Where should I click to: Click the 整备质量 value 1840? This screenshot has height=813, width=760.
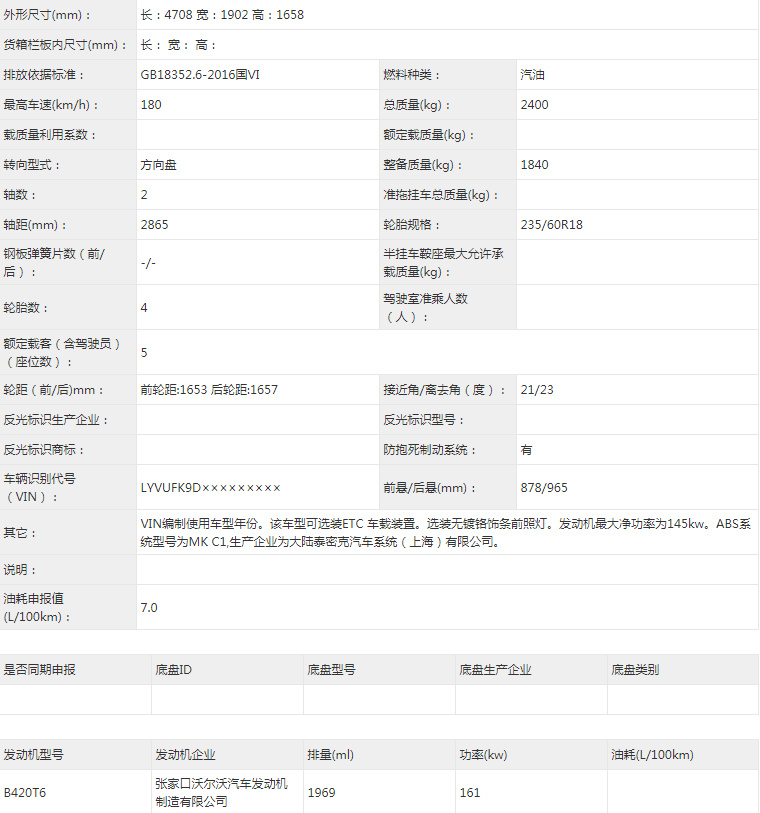[x=534, y=165]
